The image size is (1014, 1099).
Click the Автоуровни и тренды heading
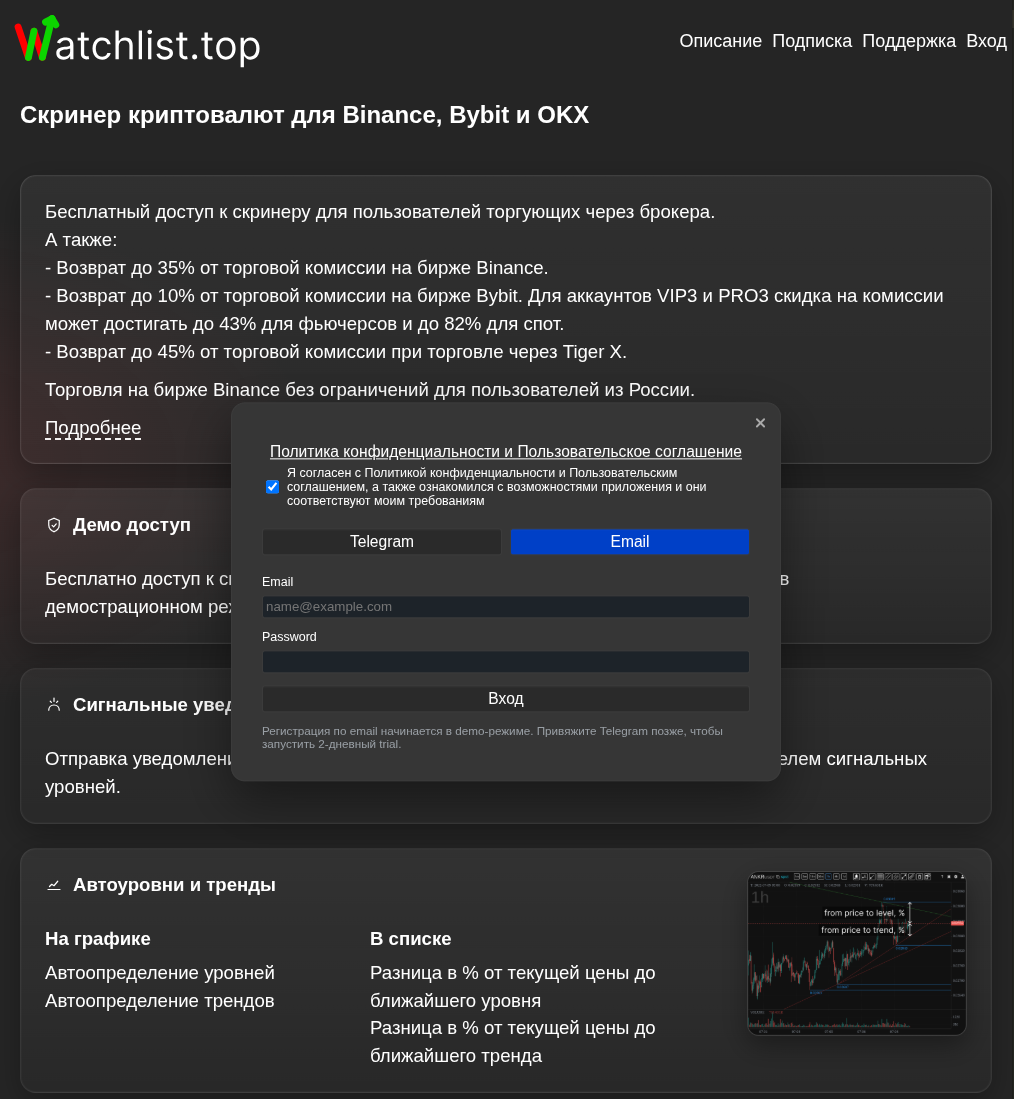pyautogui.click(x=174, y=885)
